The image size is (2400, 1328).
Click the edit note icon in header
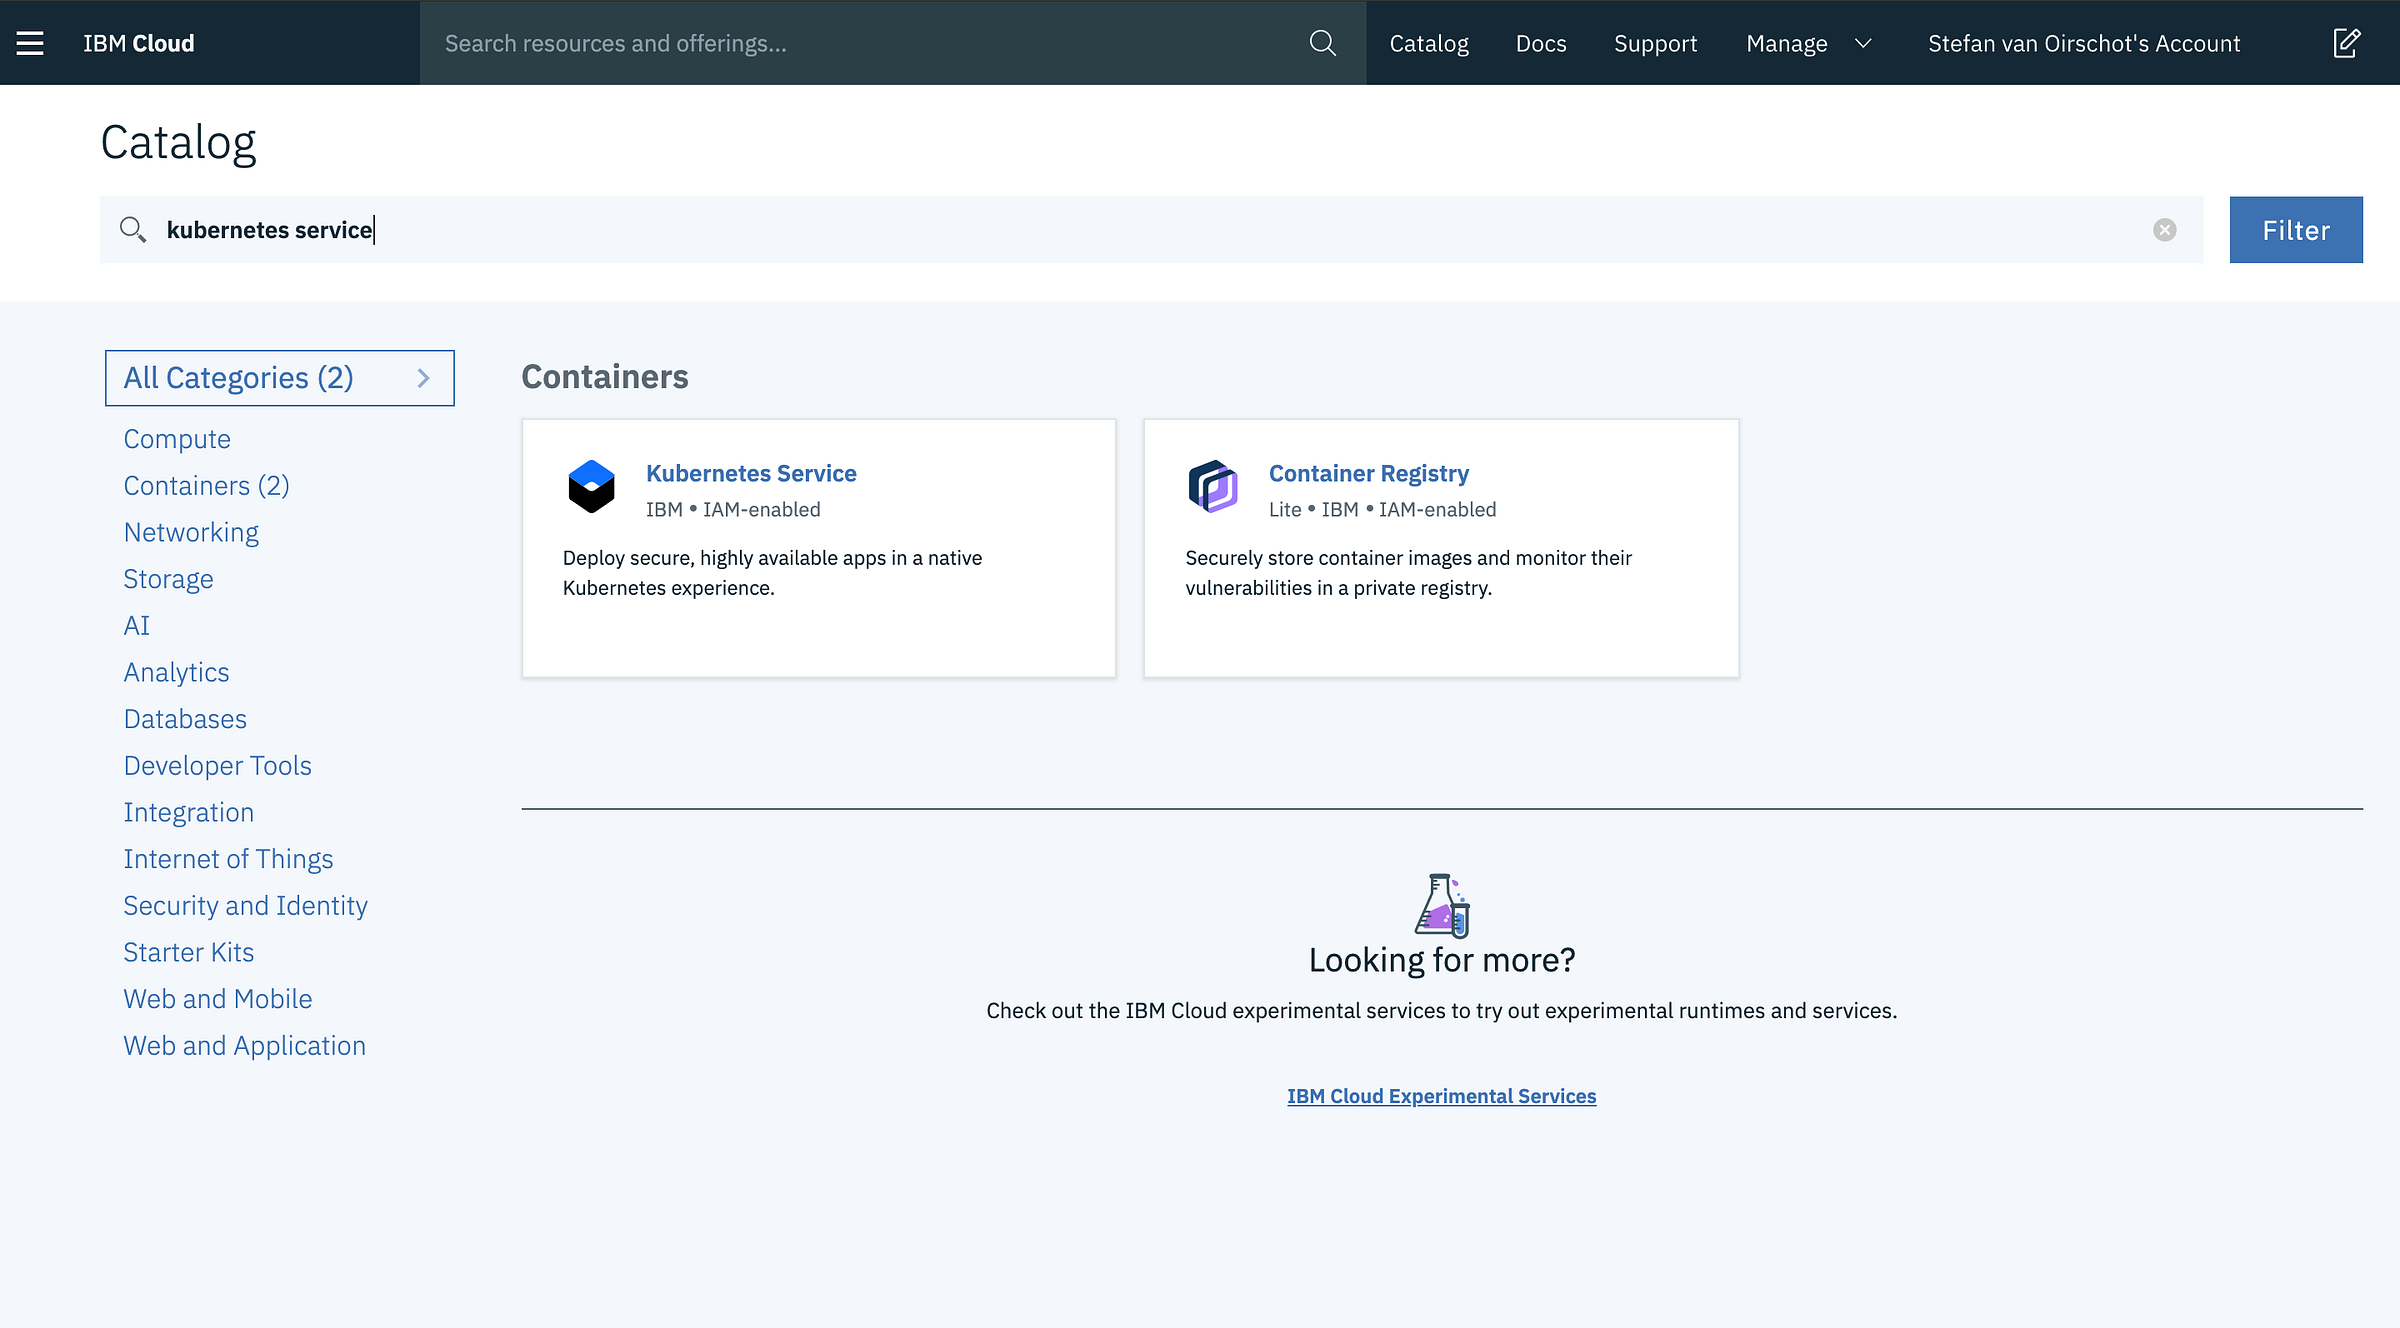2346,43
